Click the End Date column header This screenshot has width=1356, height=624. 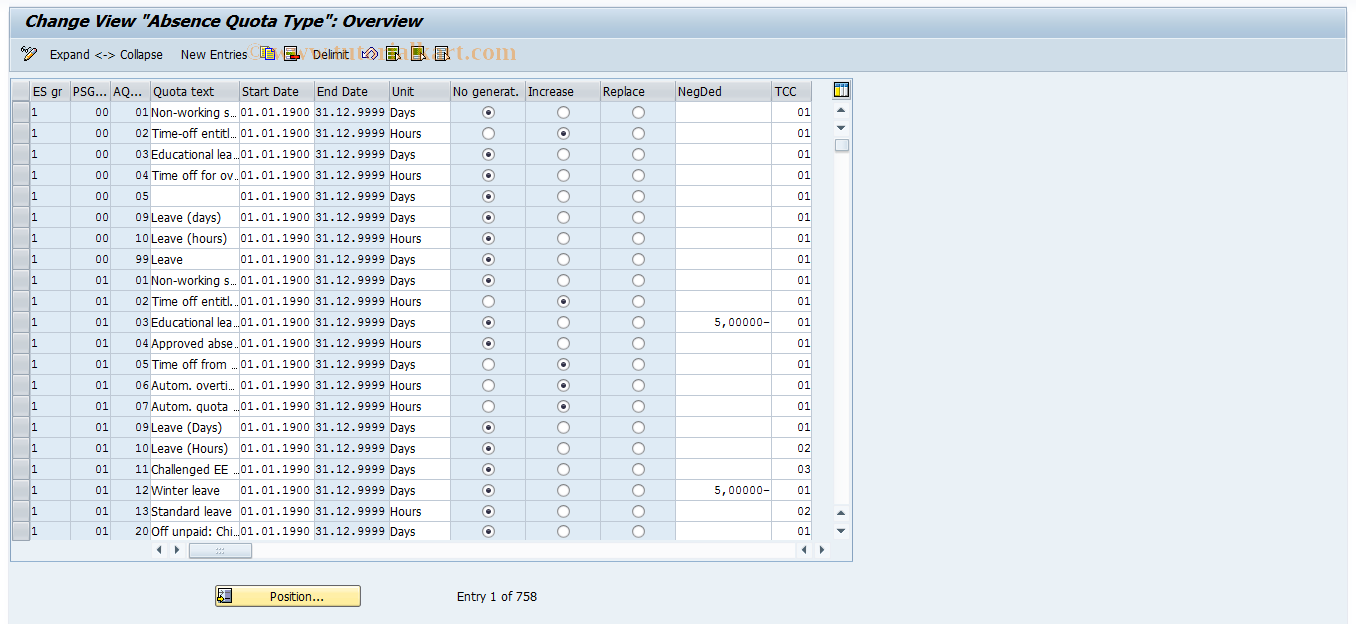coord(352,91)
